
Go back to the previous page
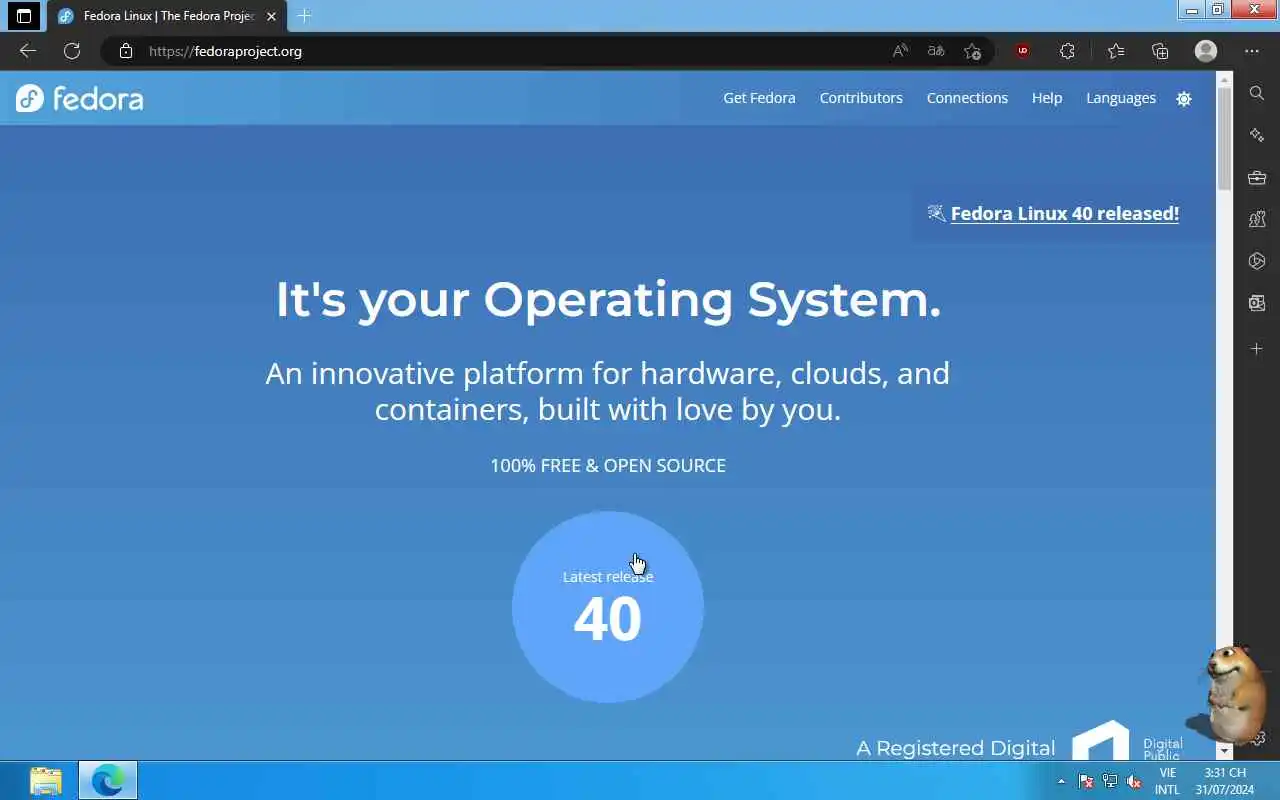point(28,51)
